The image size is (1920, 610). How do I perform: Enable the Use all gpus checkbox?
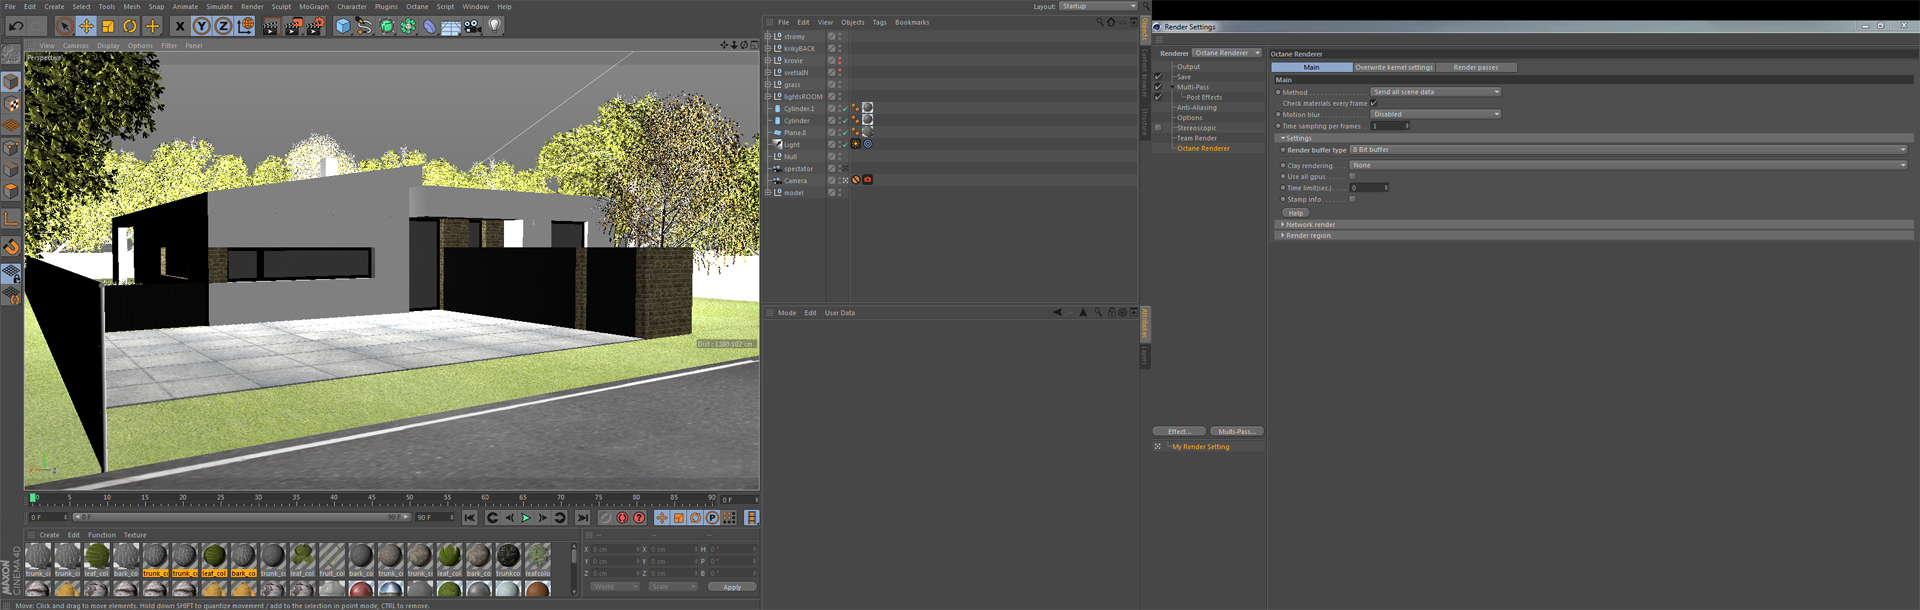click(1352, 176)
